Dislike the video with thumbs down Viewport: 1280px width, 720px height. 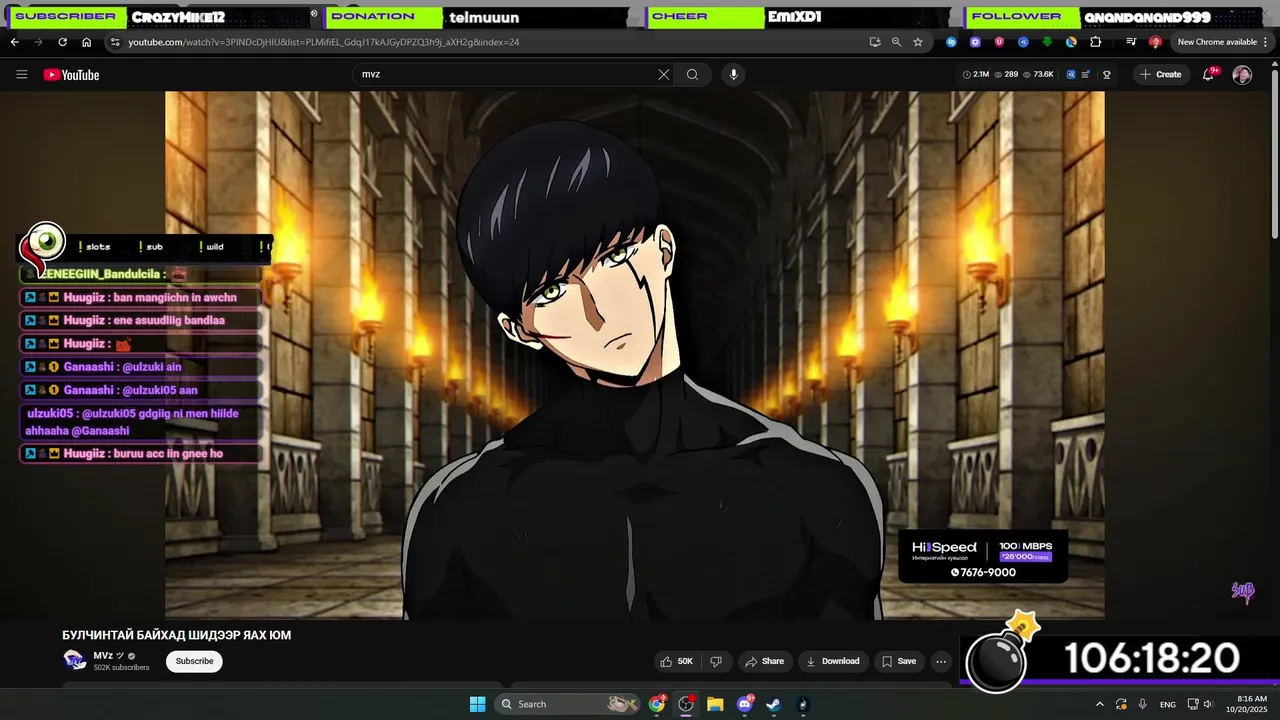(716, 661)
